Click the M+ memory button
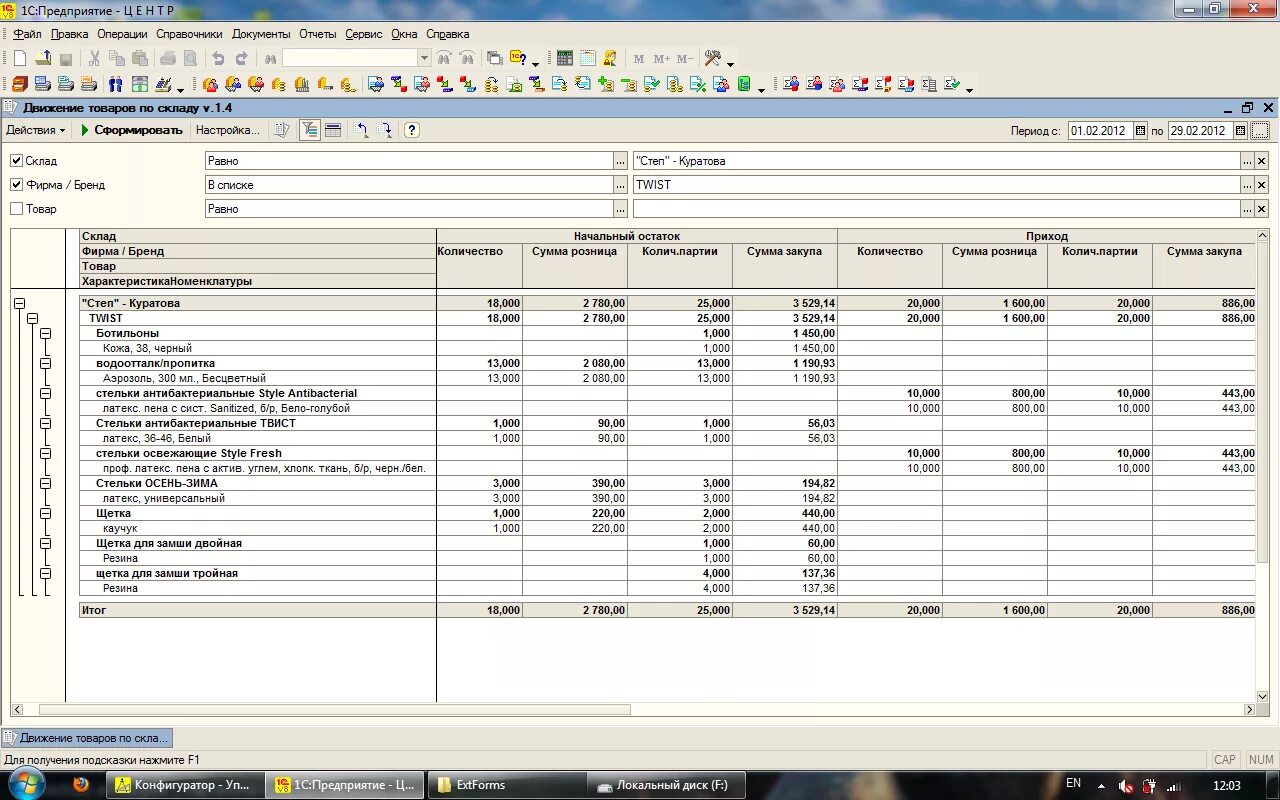Screen dimensions: 1280x800 click(x=661, y=59)
